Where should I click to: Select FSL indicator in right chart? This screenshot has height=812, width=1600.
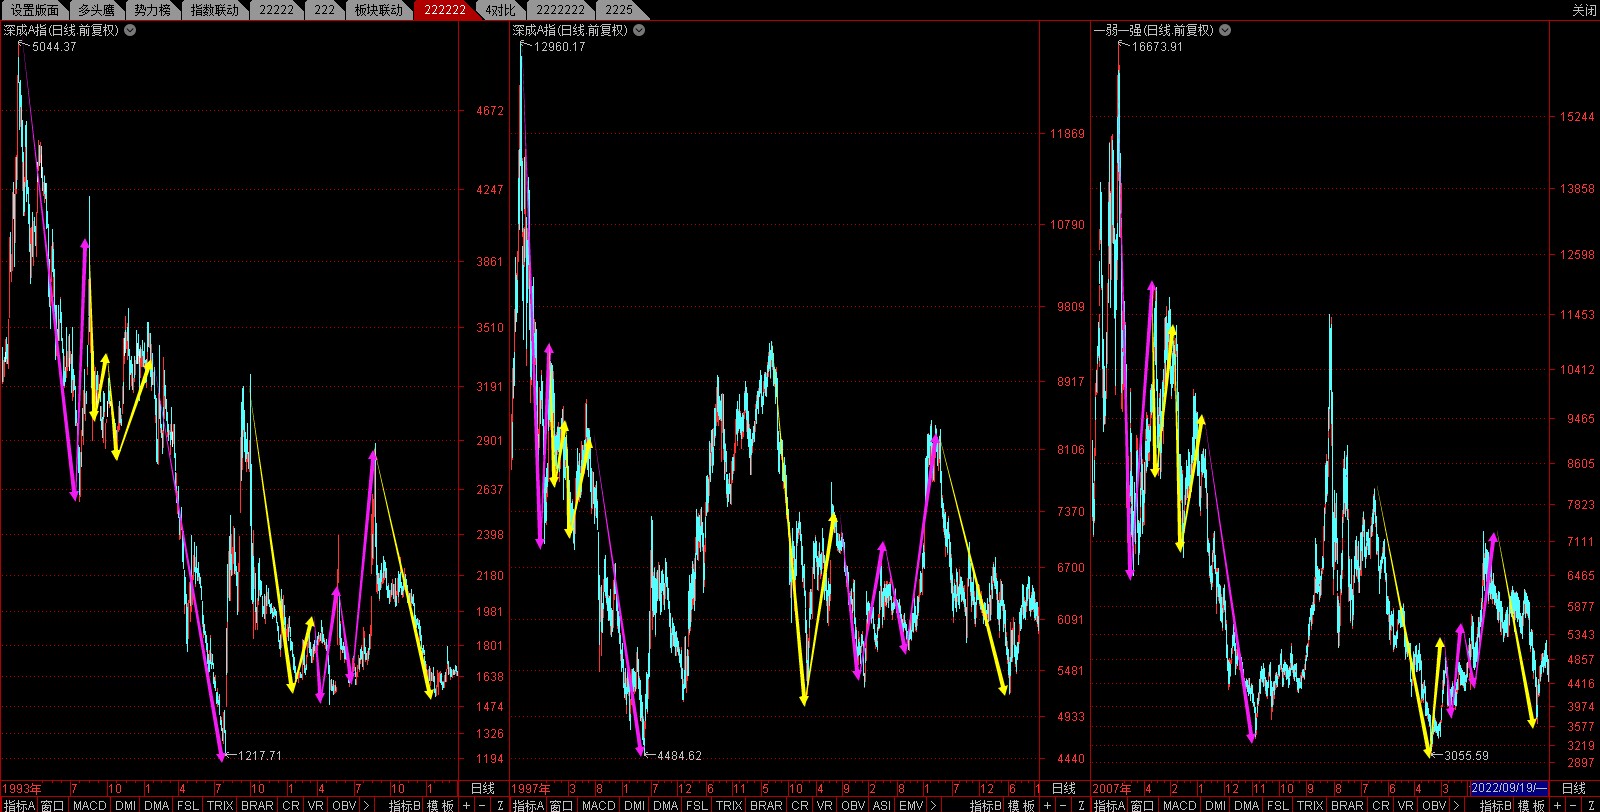[1278, 805]
